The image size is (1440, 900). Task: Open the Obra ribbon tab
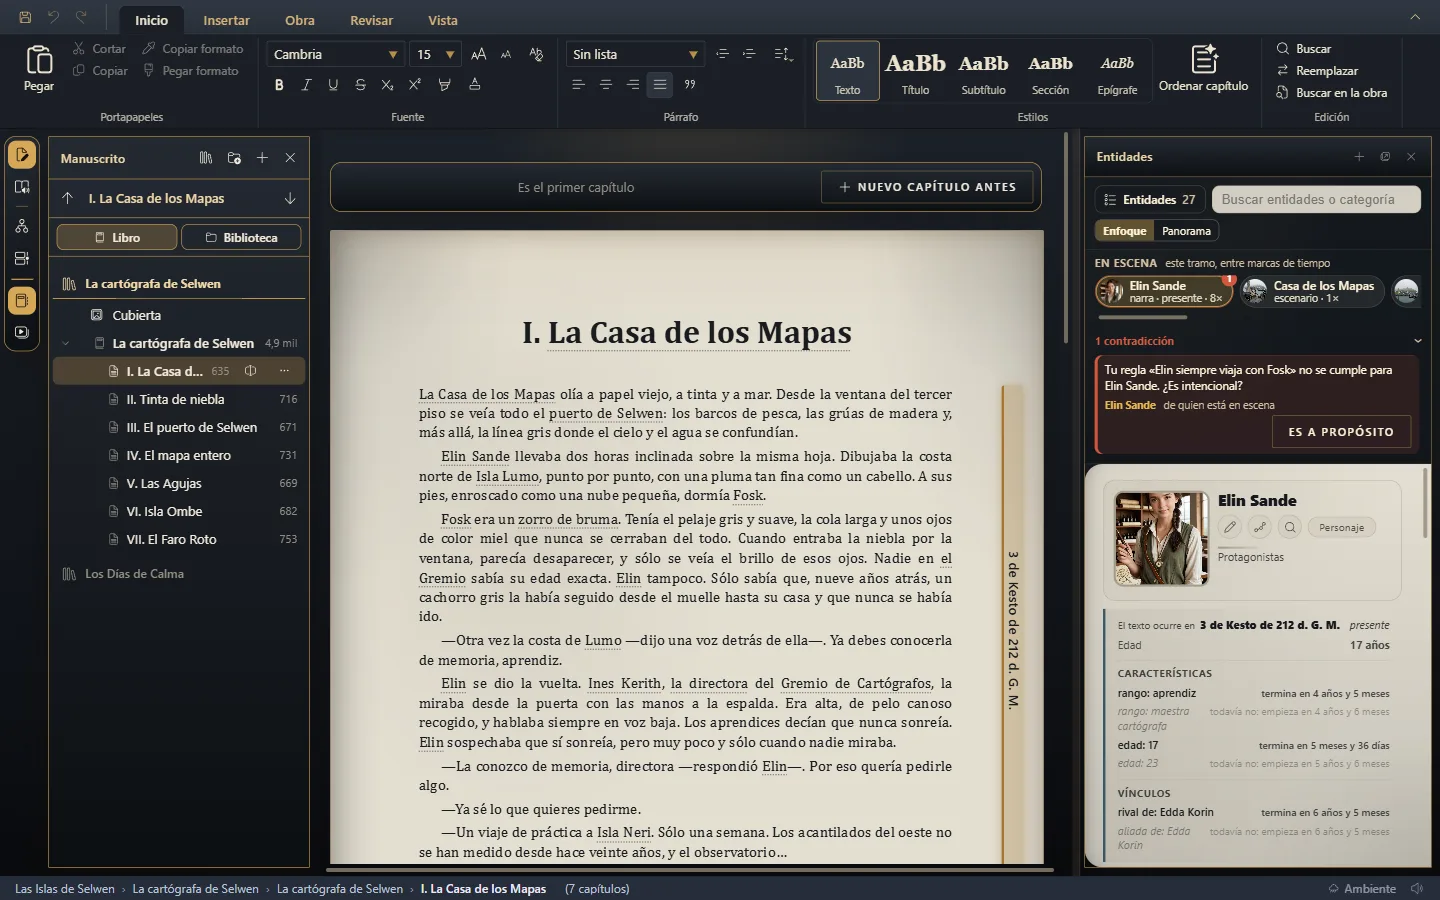[x=299, y=20]
